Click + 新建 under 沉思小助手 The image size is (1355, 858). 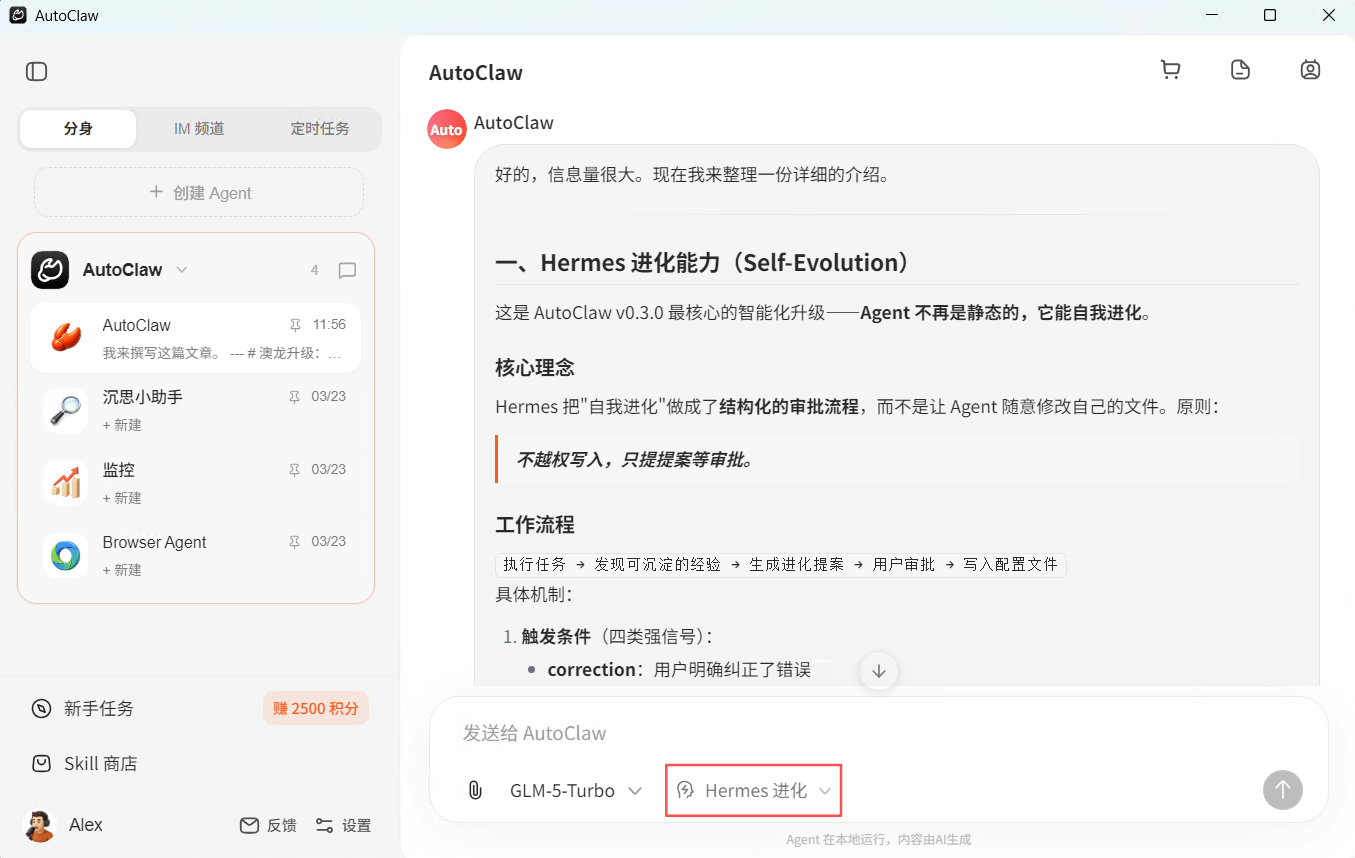(122, 425)
